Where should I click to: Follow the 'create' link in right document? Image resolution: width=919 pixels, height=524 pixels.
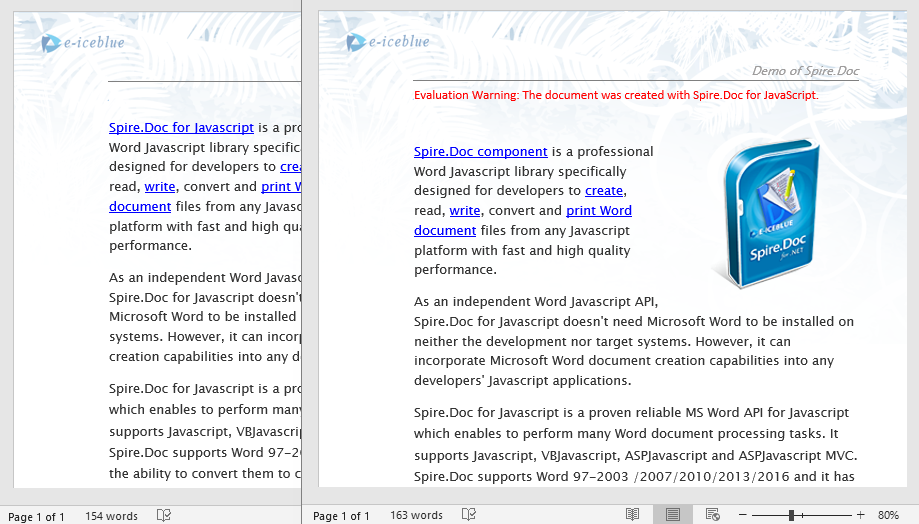click(604, 190)
